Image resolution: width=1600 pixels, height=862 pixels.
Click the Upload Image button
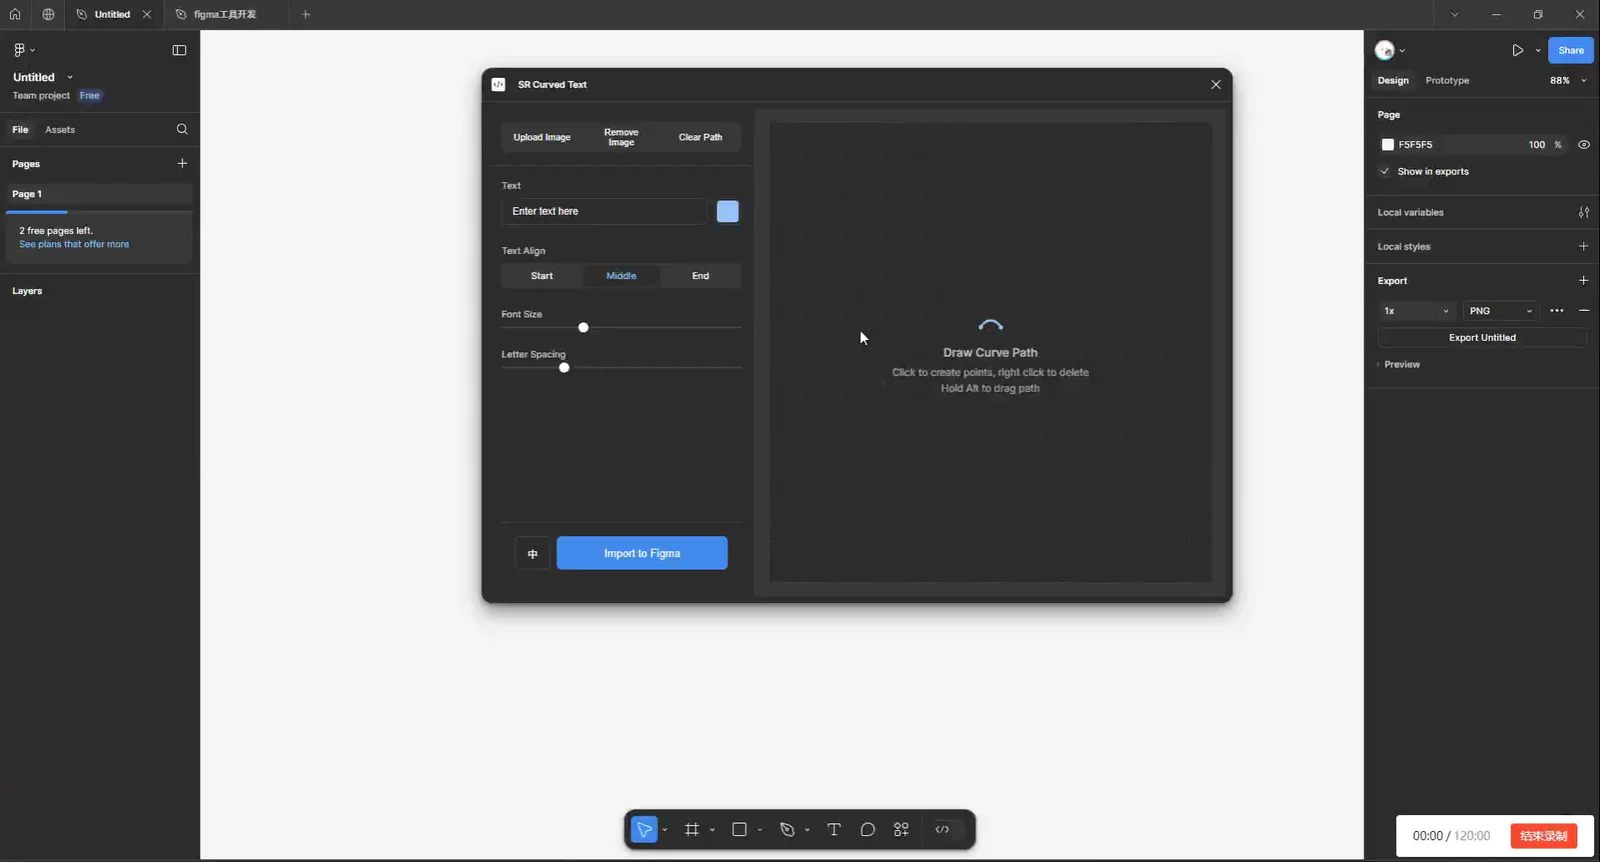point(542,137)
